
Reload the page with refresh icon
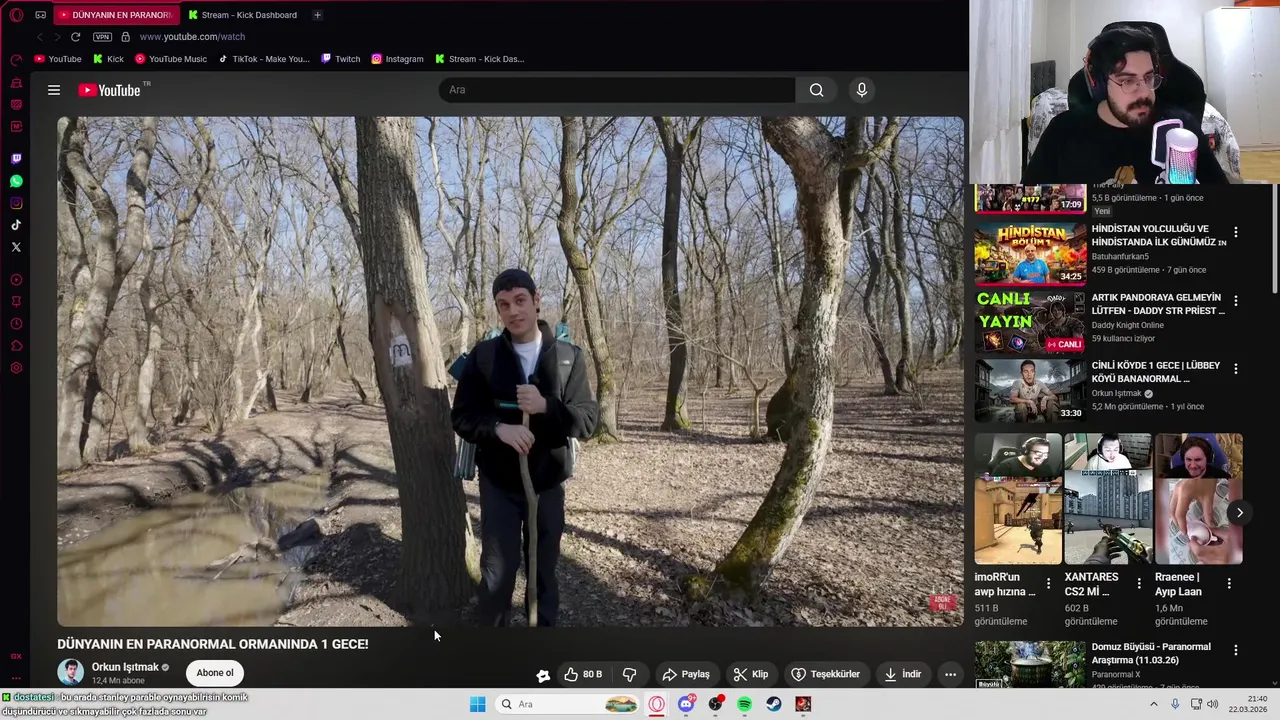[75, 37]
